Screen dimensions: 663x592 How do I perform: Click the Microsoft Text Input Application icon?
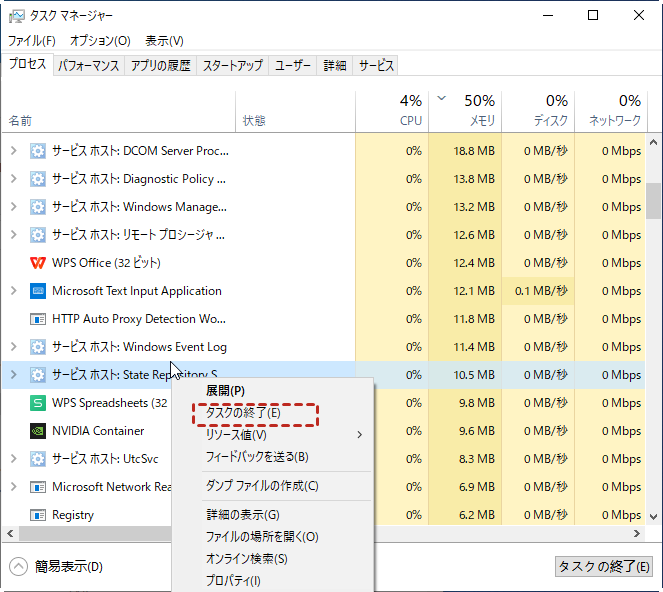coord(38,291)
